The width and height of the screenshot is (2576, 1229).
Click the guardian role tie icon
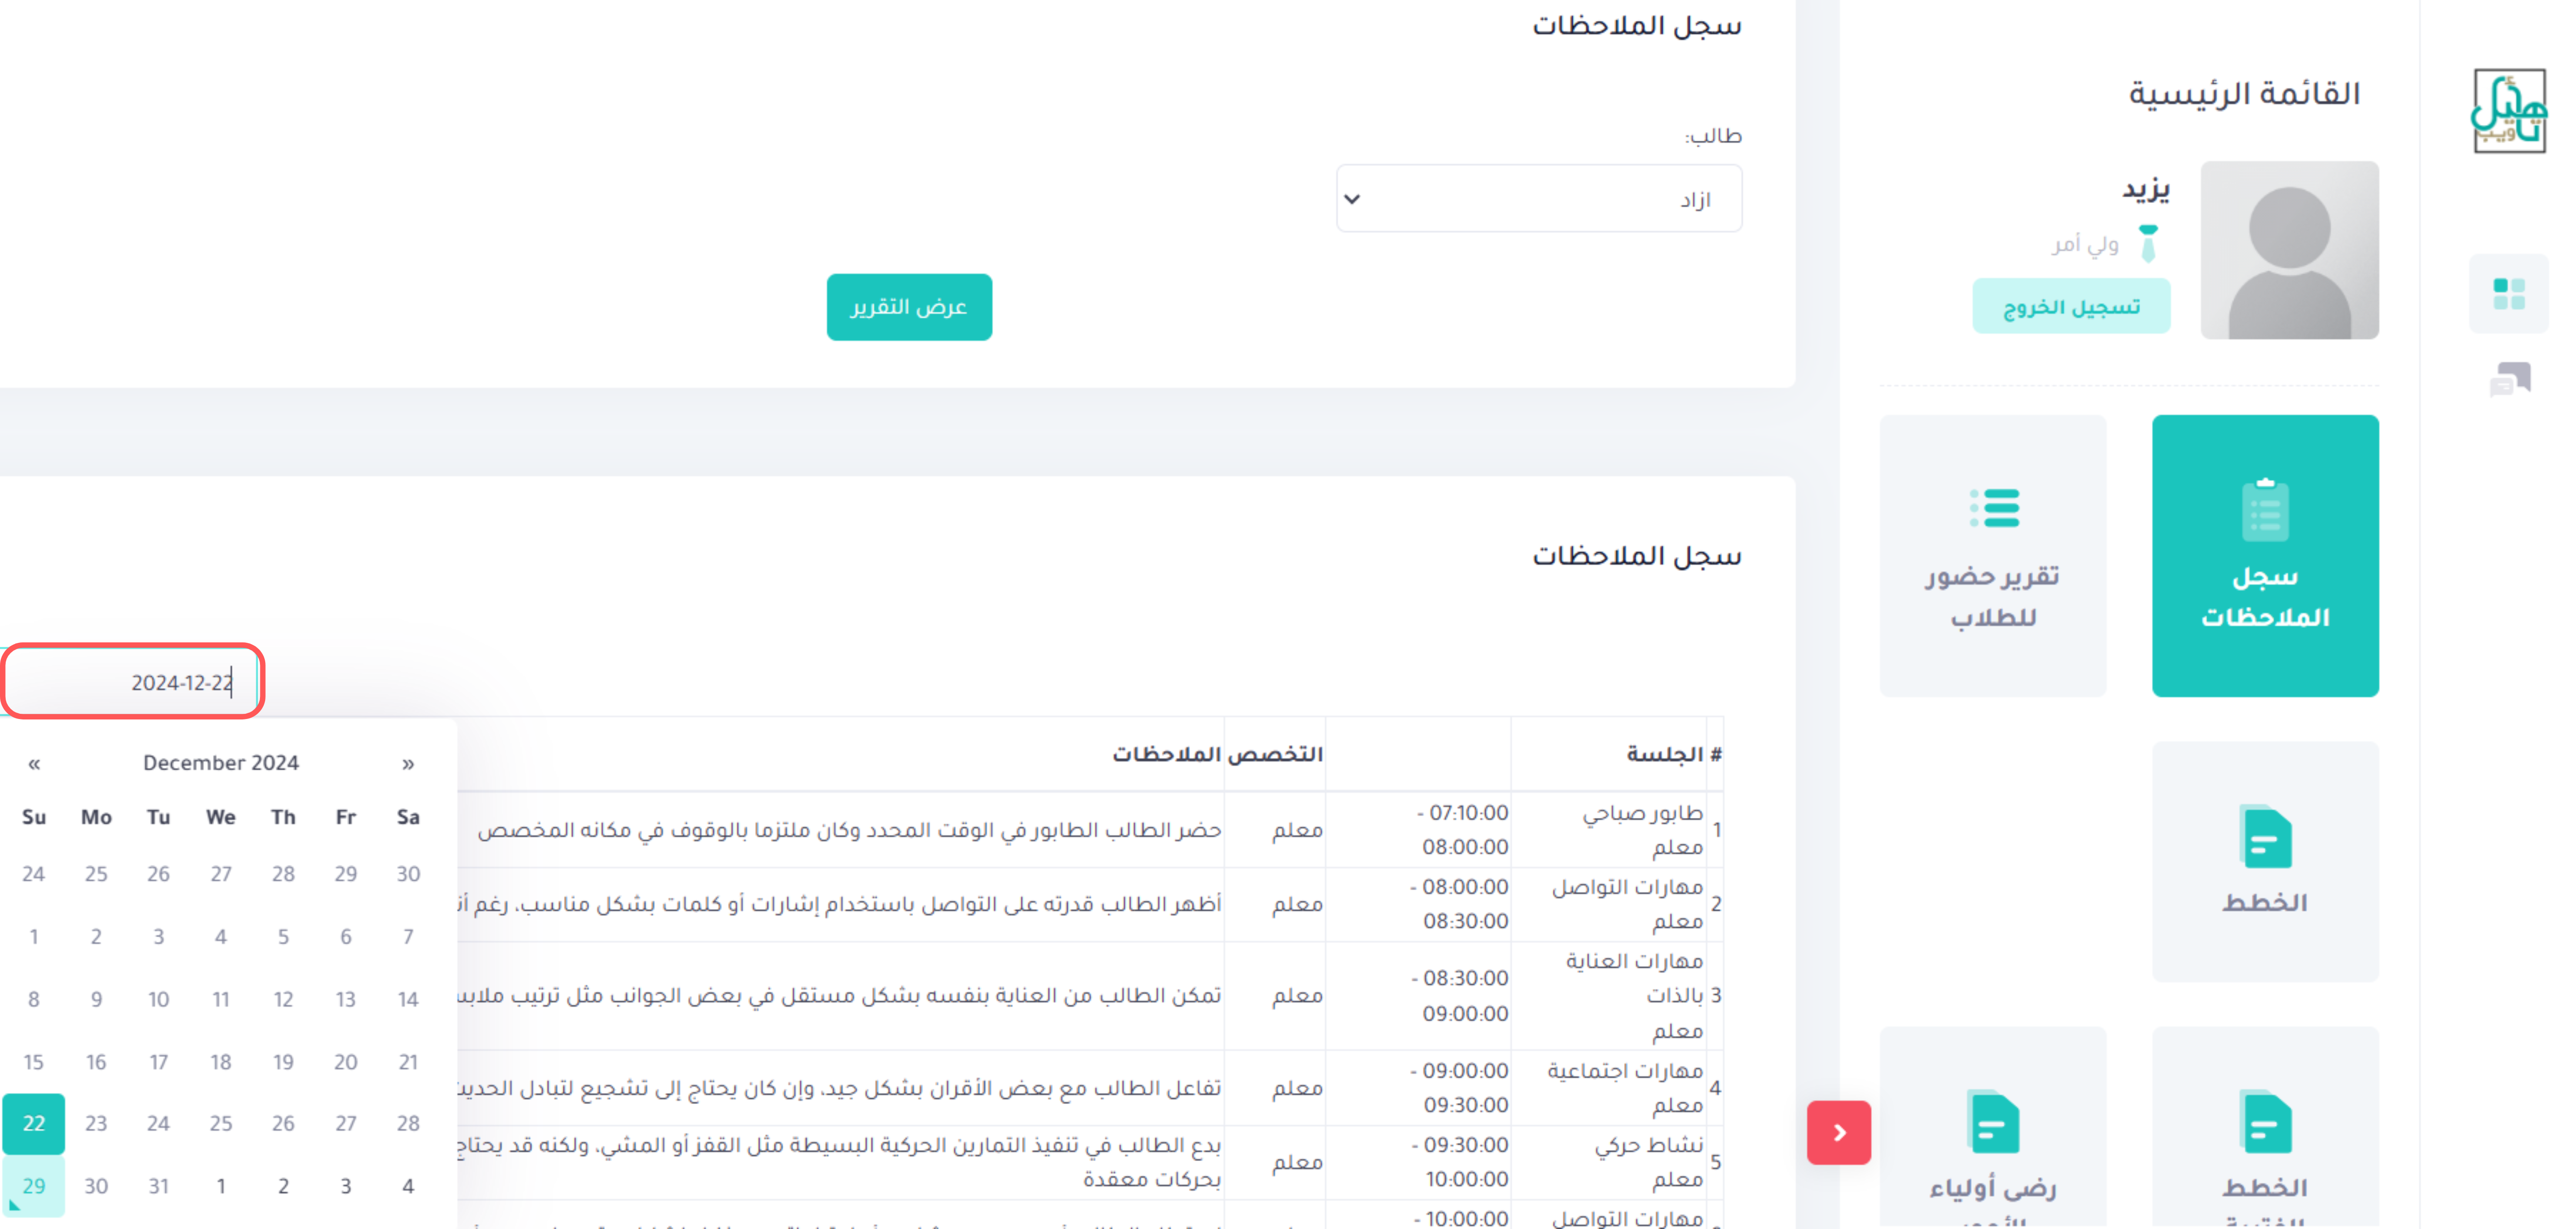click(x=2147, y=243)
